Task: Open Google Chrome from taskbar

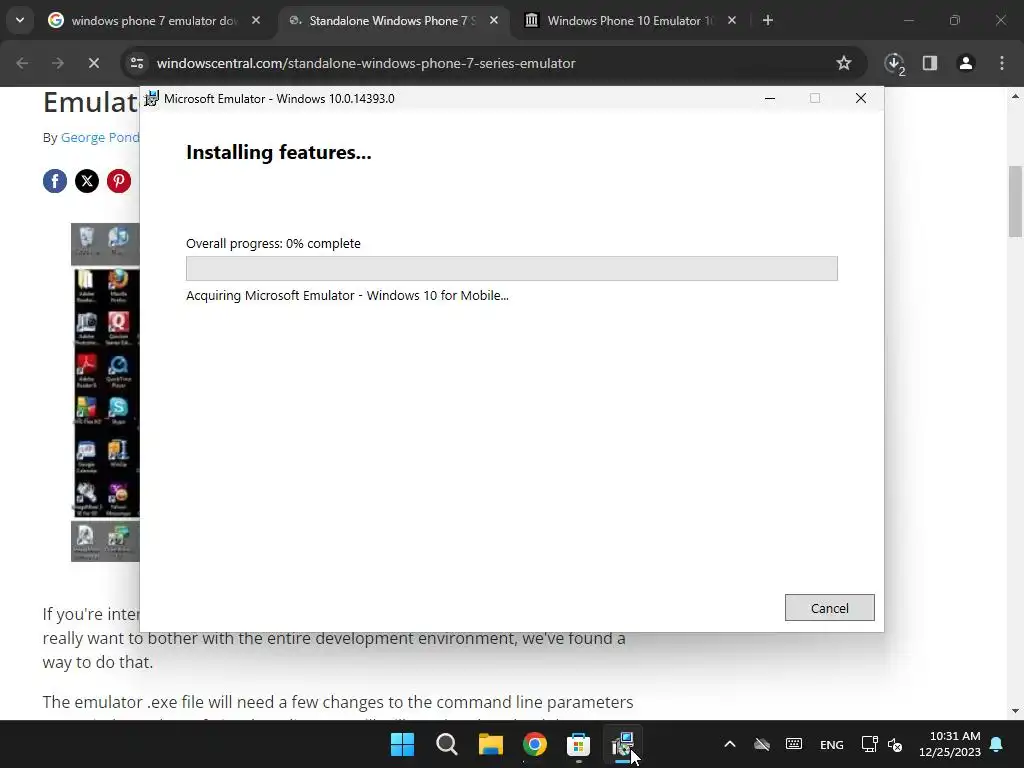Action: (x=535, y=744)
